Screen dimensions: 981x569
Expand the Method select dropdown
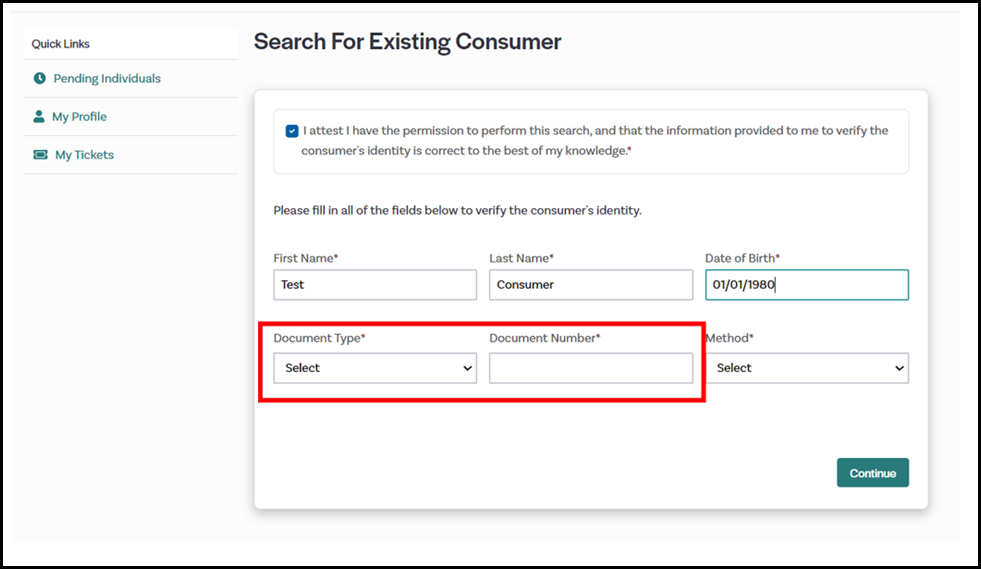click(x=808, y=368)
